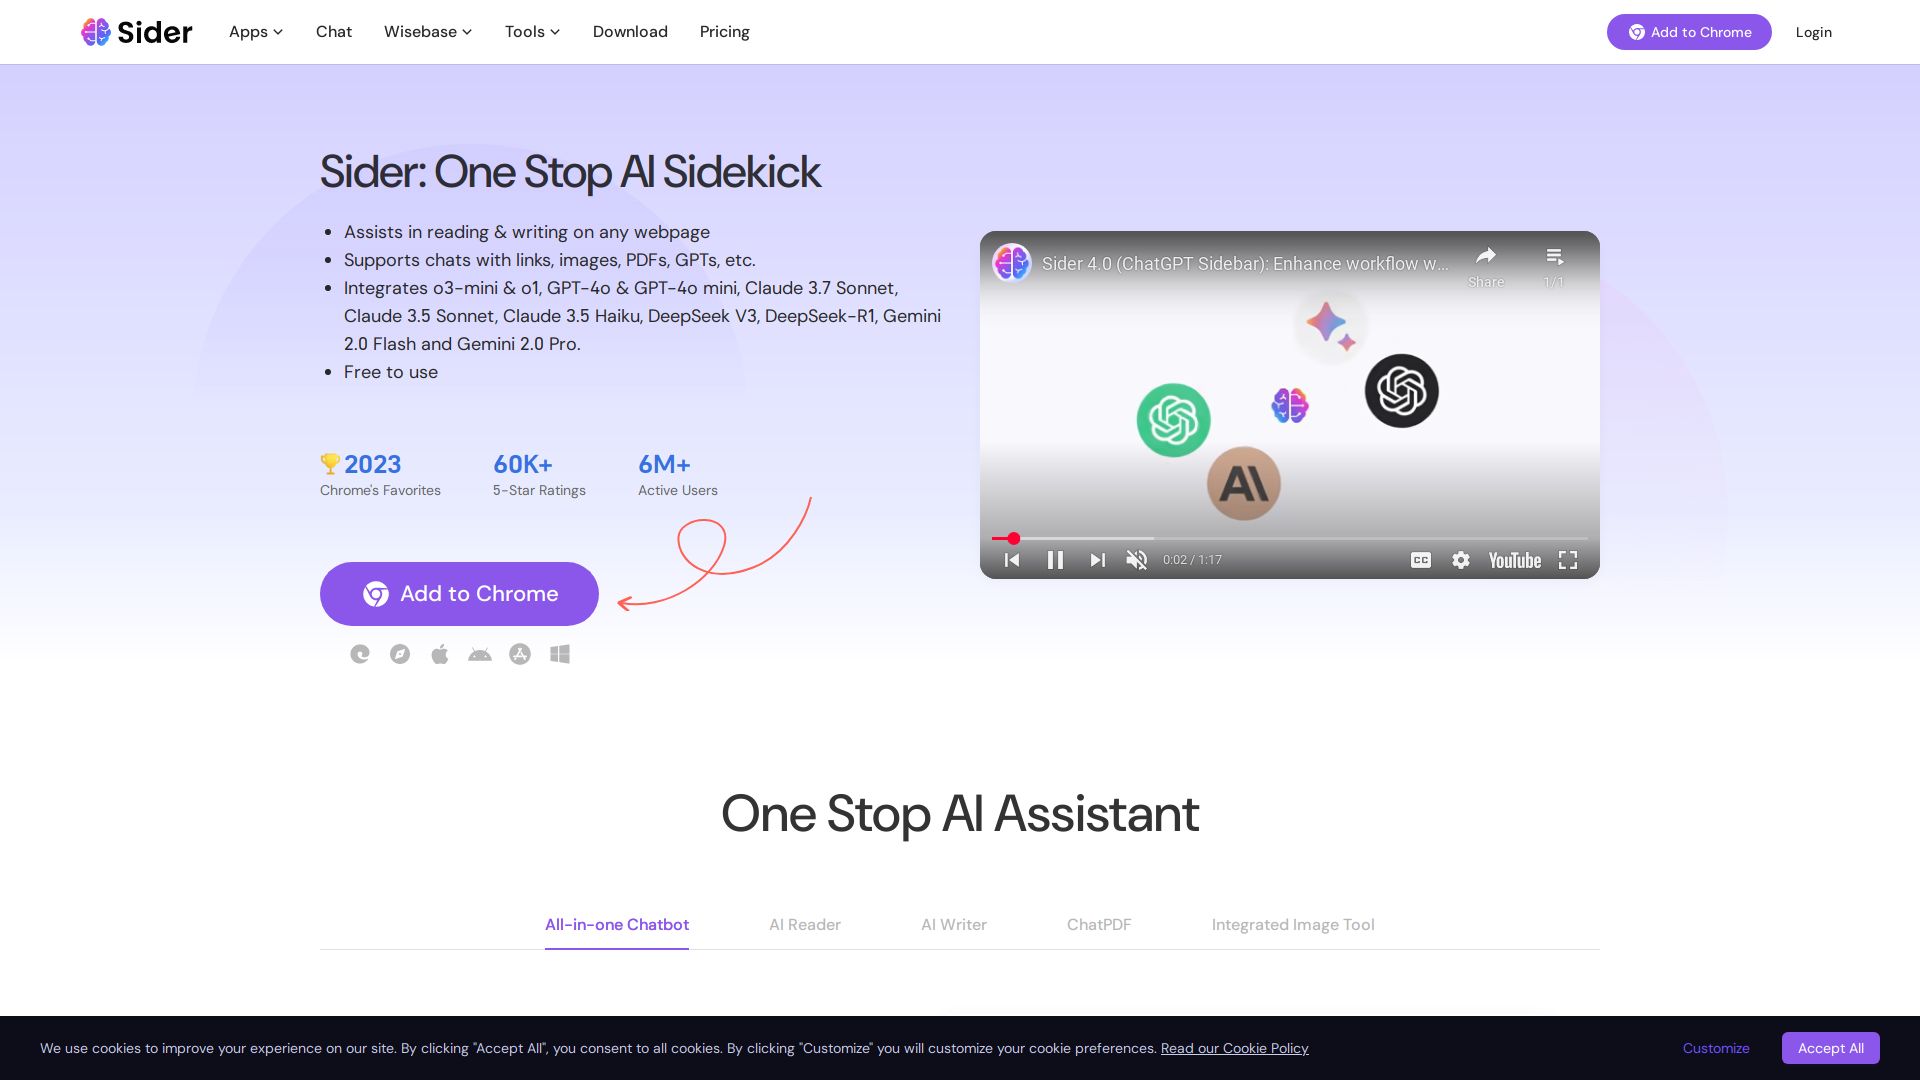This screenshot has height=1080, width=1920.
Task: Open the video settings gear
Action: (x=1461, y=560)
